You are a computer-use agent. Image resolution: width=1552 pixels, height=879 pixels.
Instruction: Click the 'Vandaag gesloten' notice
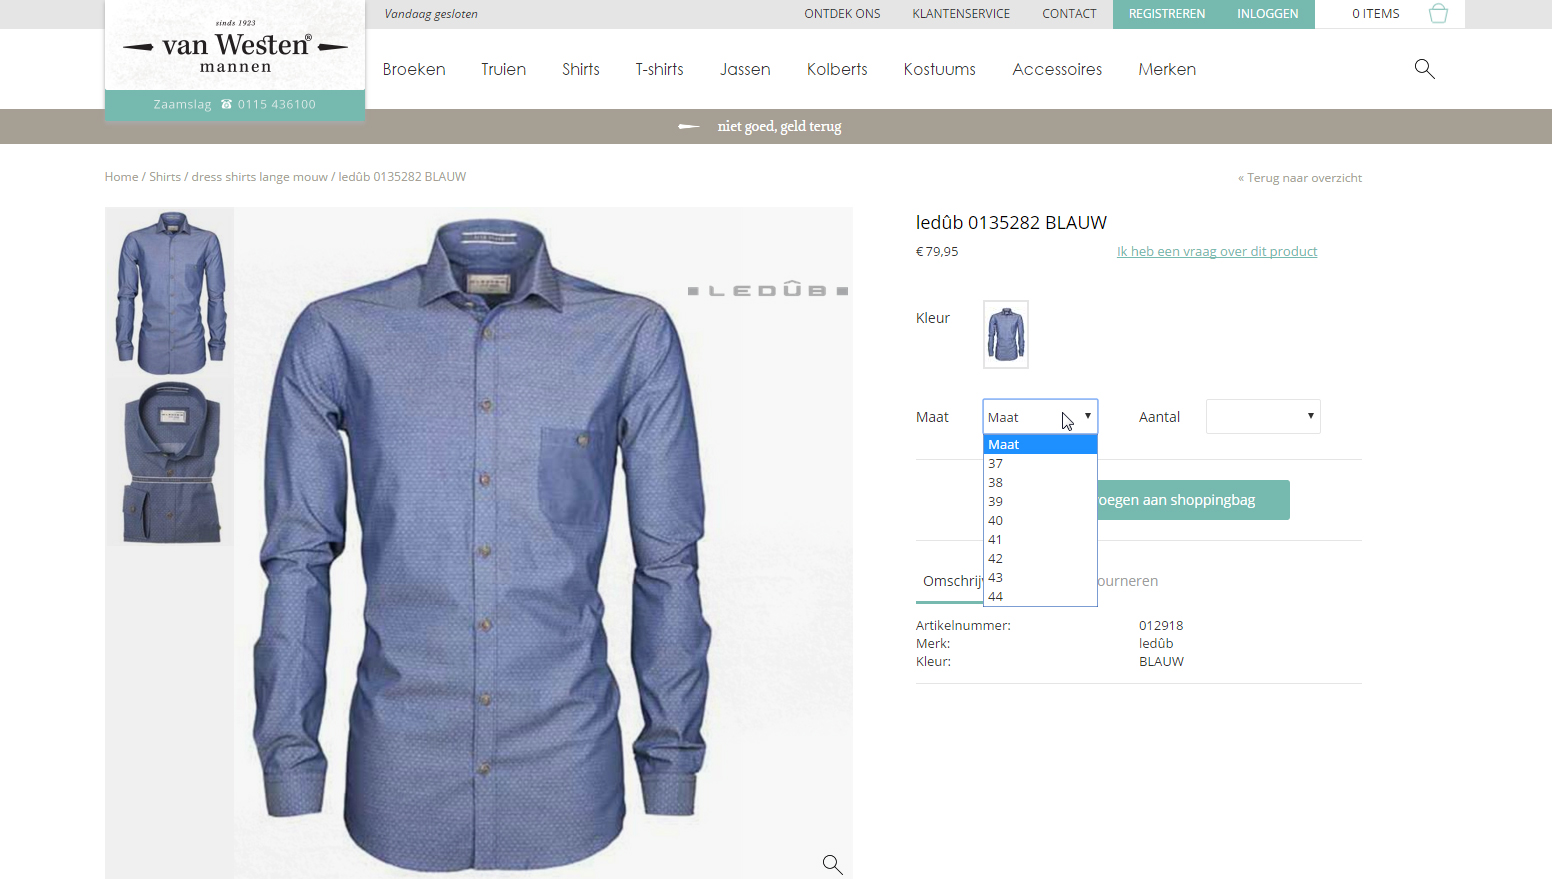coord(431,14)
